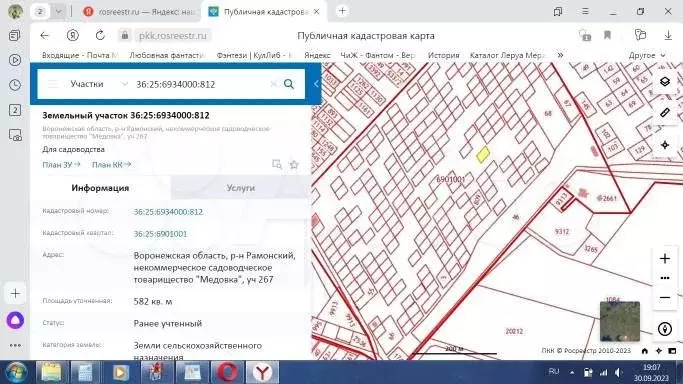The height and width of the screenshot is (384, 683).
Task: Open the taskbar File Explorer folder
Action: pyautogui.click(x=51, y=373)
